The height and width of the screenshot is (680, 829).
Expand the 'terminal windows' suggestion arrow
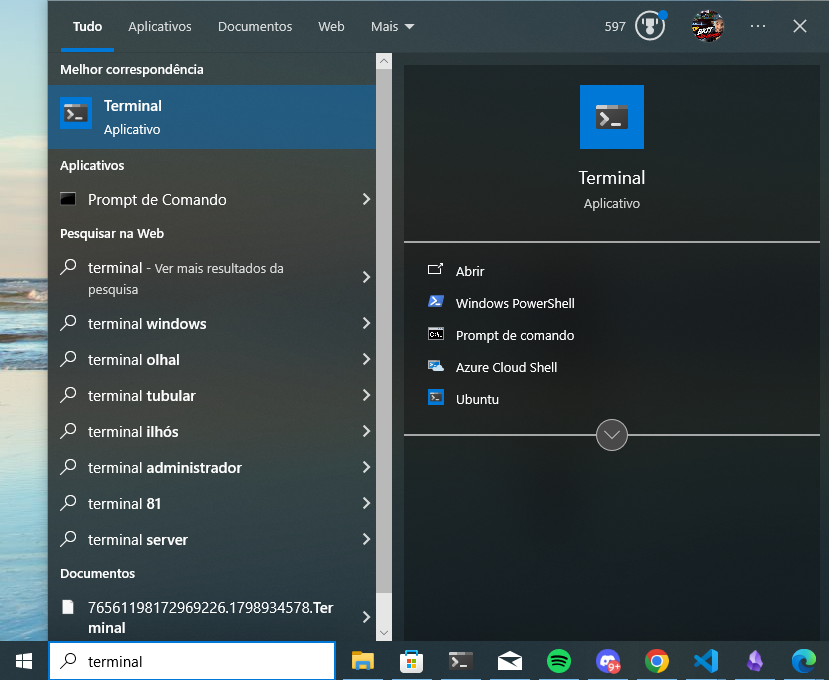click(366, 324)
